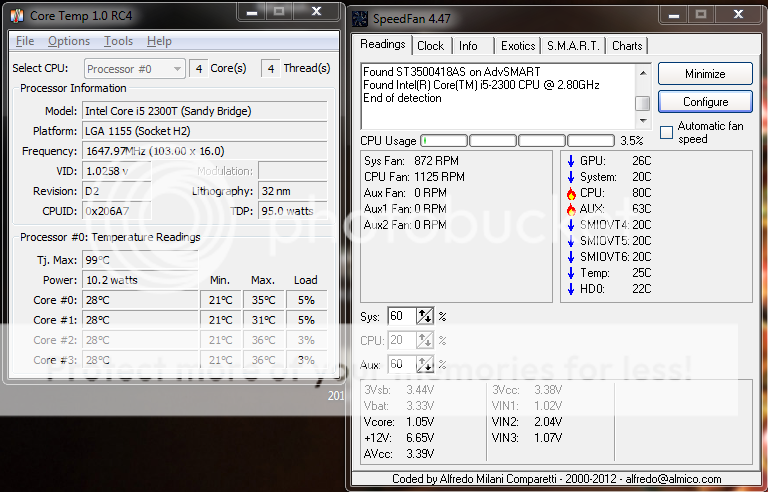Click the CPU Fan 1125 RPM reading
This screenshot has height=492, width=768.
pos(414,177)
